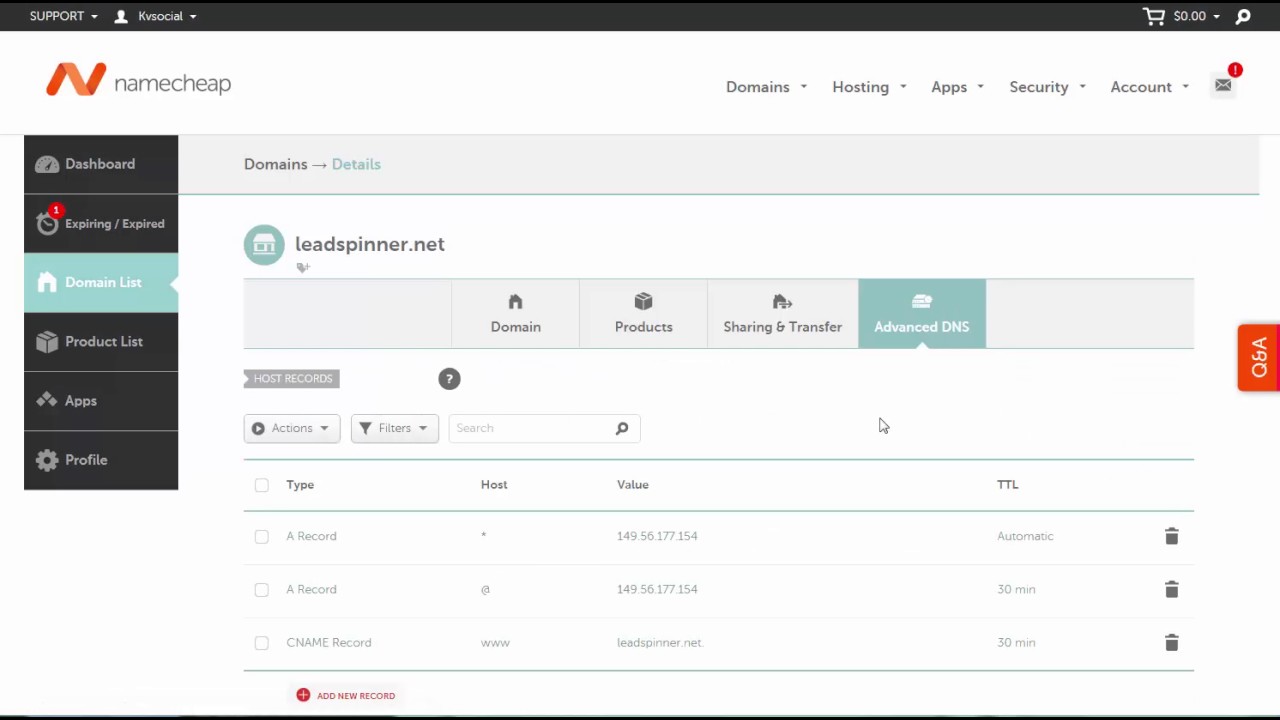Click the Value column header
This screenshot has height=720, width=1280.
point(633,485)
